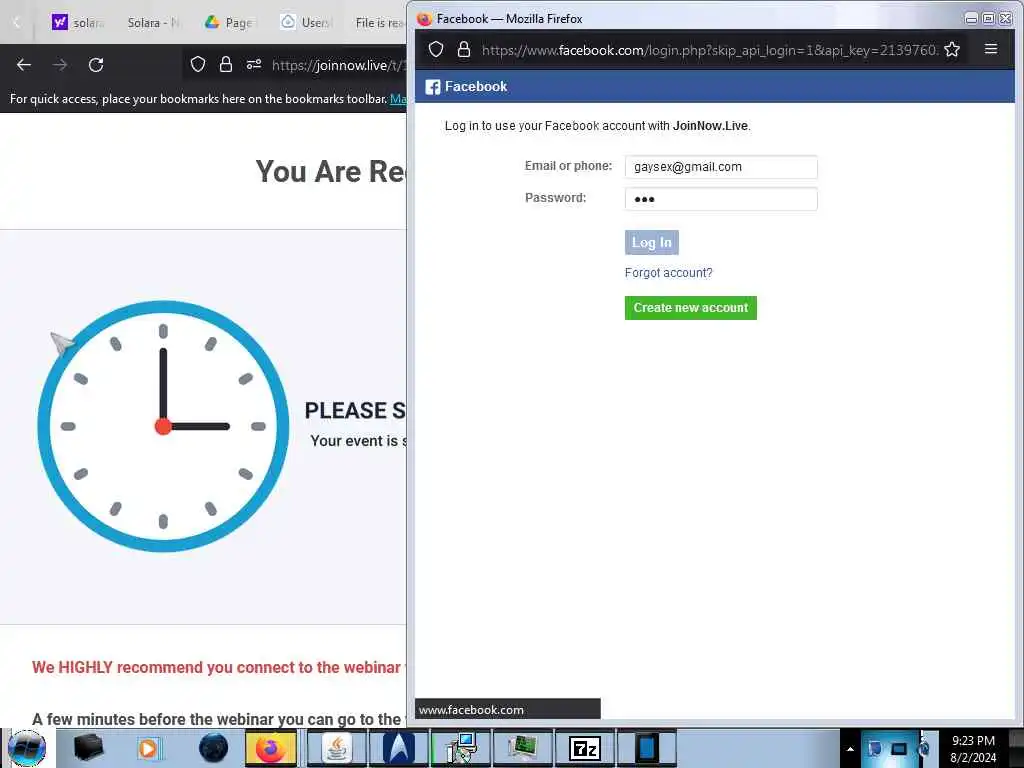Switch to the Solara tab

pos(153,23)
